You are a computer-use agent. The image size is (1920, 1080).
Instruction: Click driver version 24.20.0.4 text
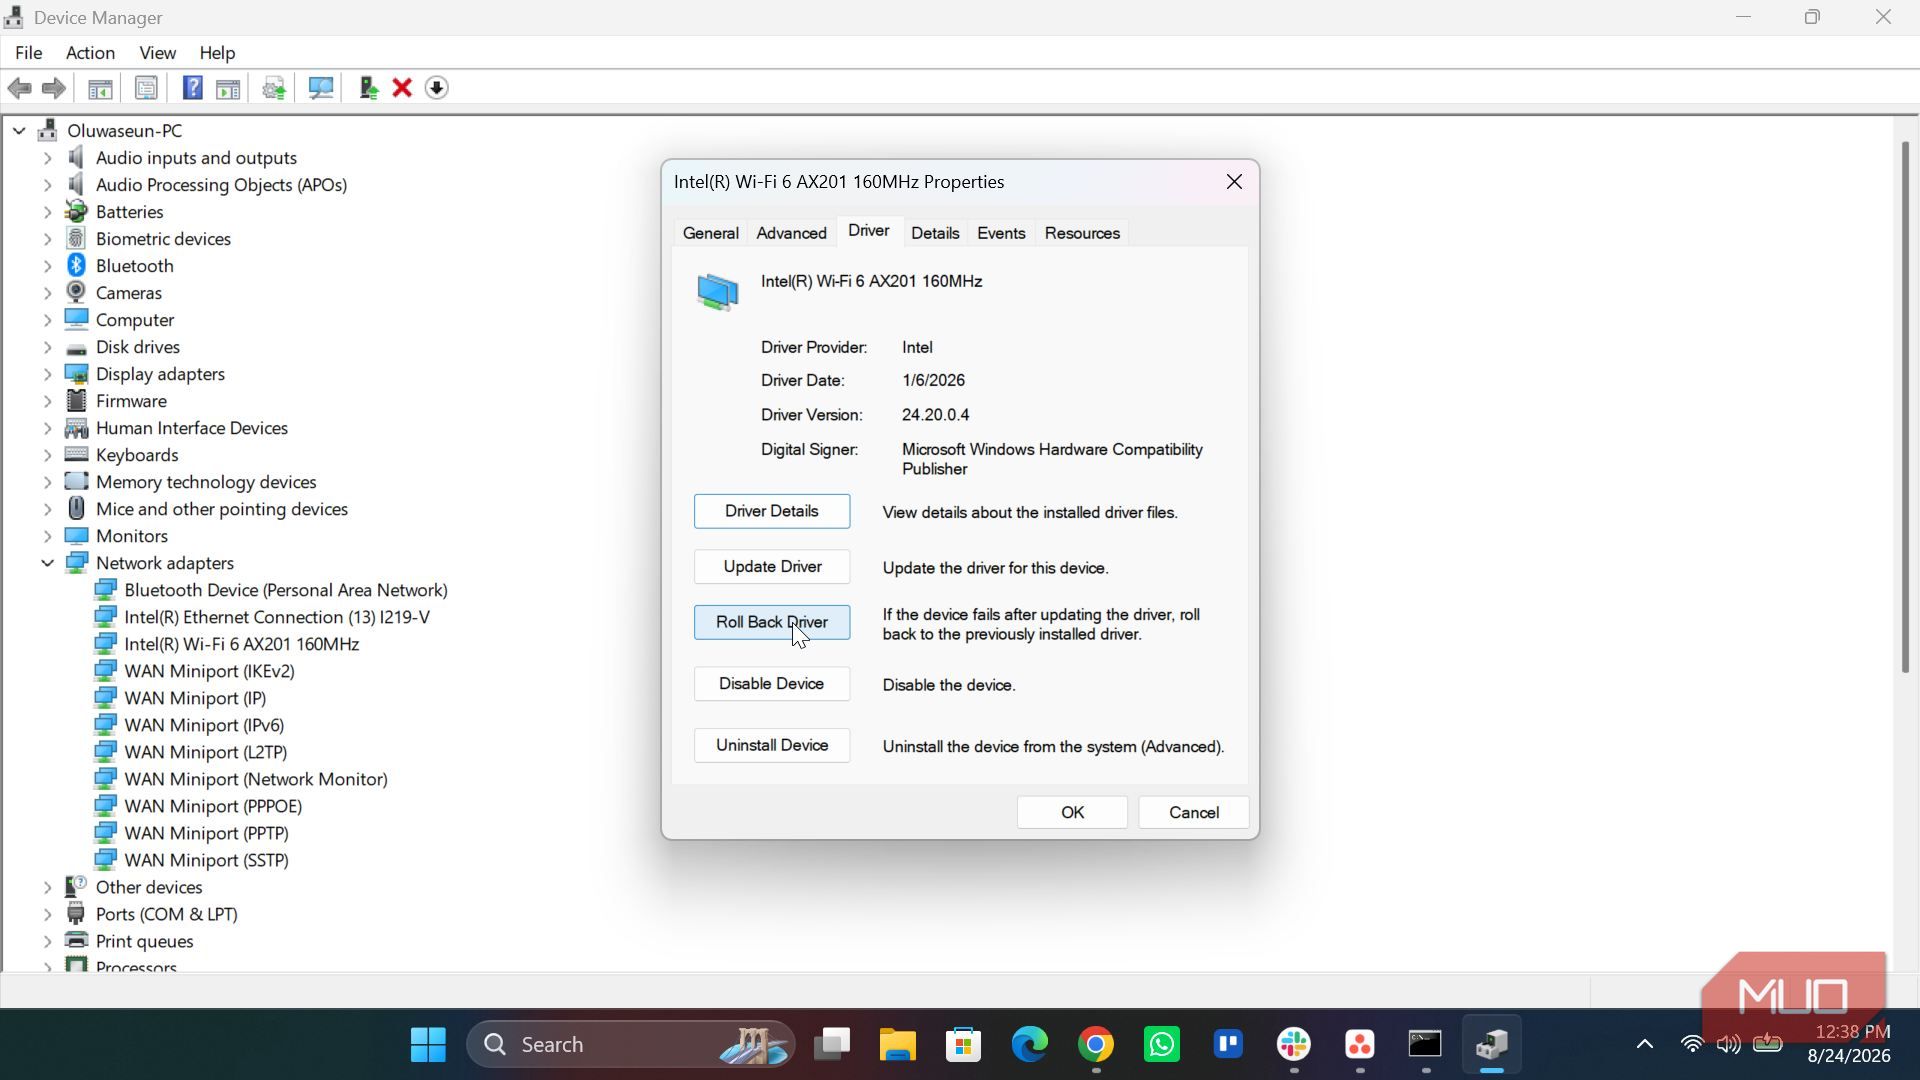(935, 415)
